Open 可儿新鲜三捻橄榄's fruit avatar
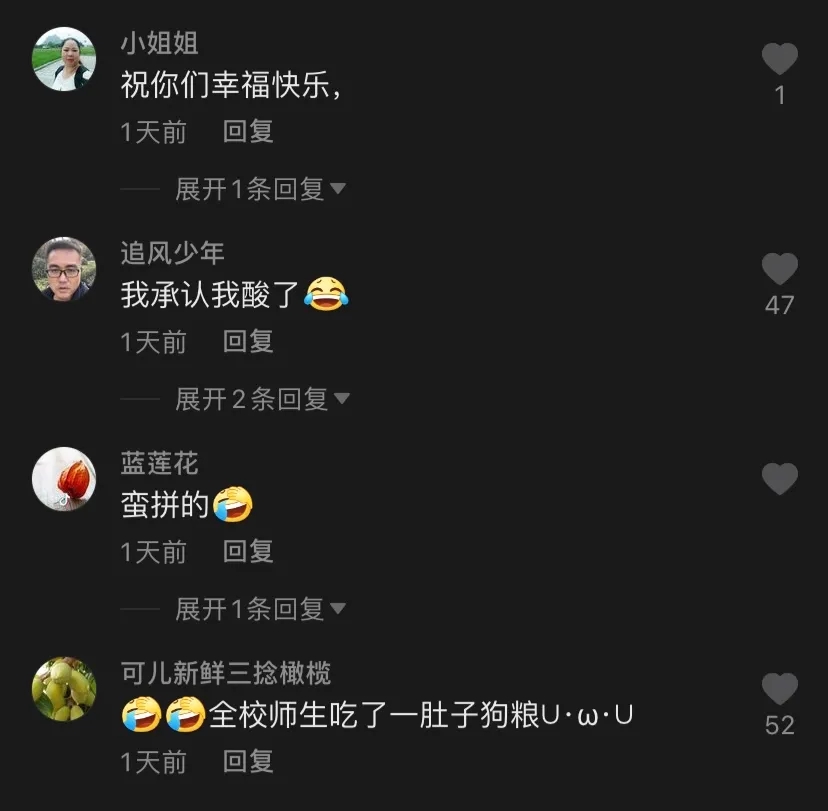Viewport: 828px width, 811px height. [x=64, y=689]
